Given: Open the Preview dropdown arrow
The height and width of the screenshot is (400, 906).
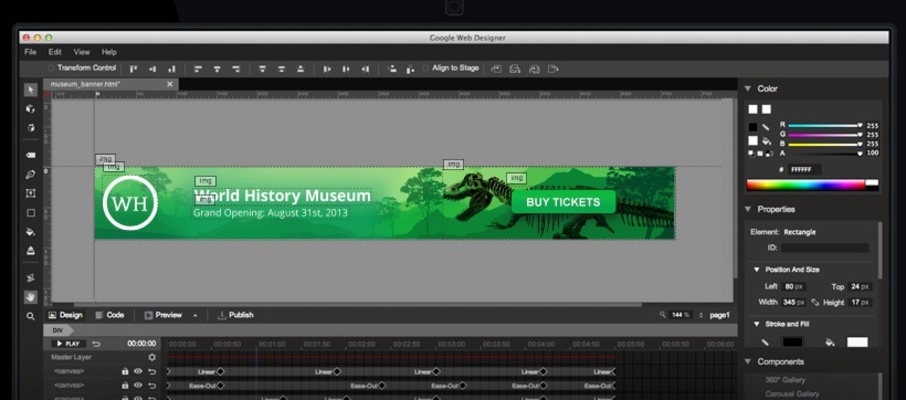Looking at the screenshot, I should [195, 316].
